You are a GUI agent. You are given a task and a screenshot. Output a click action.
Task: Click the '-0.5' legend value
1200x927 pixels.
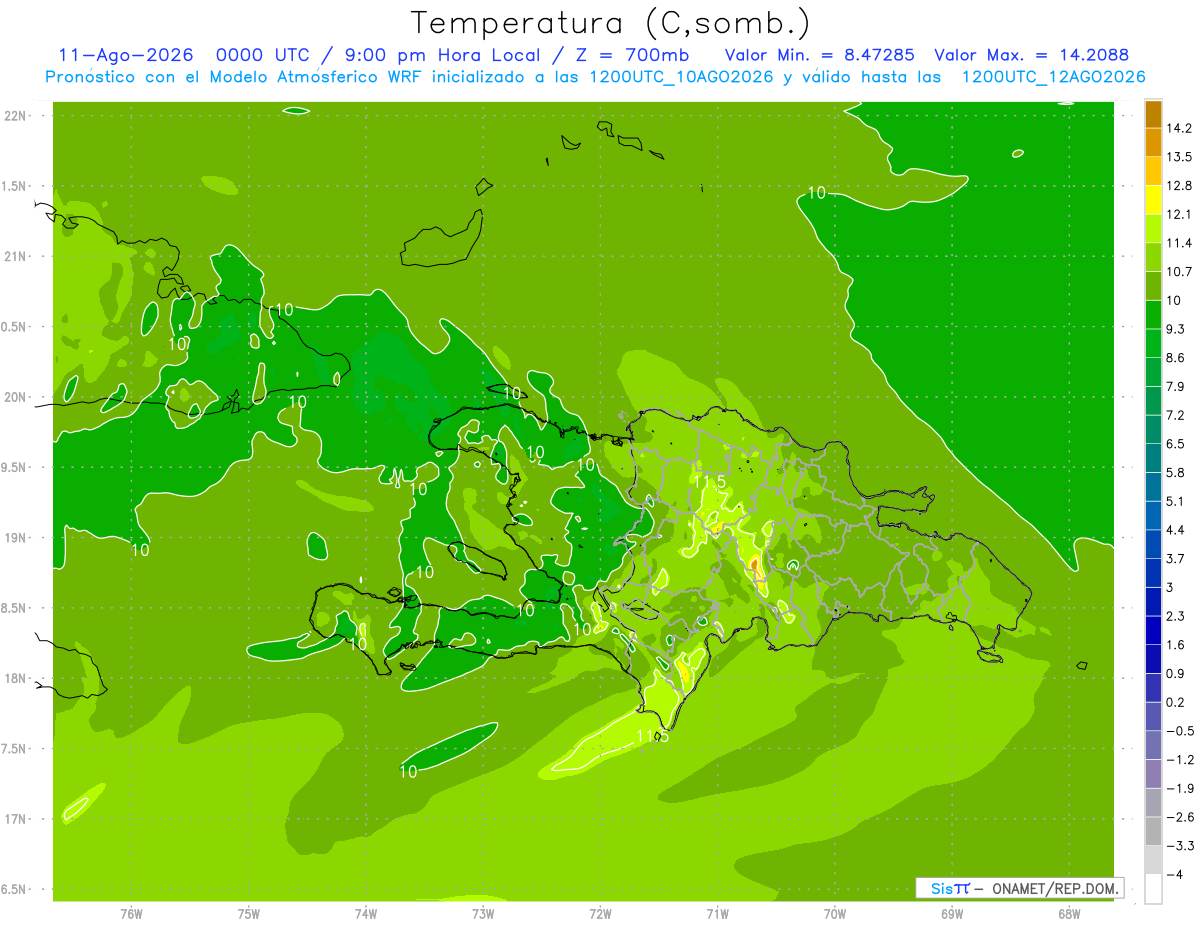(1179, 731)
